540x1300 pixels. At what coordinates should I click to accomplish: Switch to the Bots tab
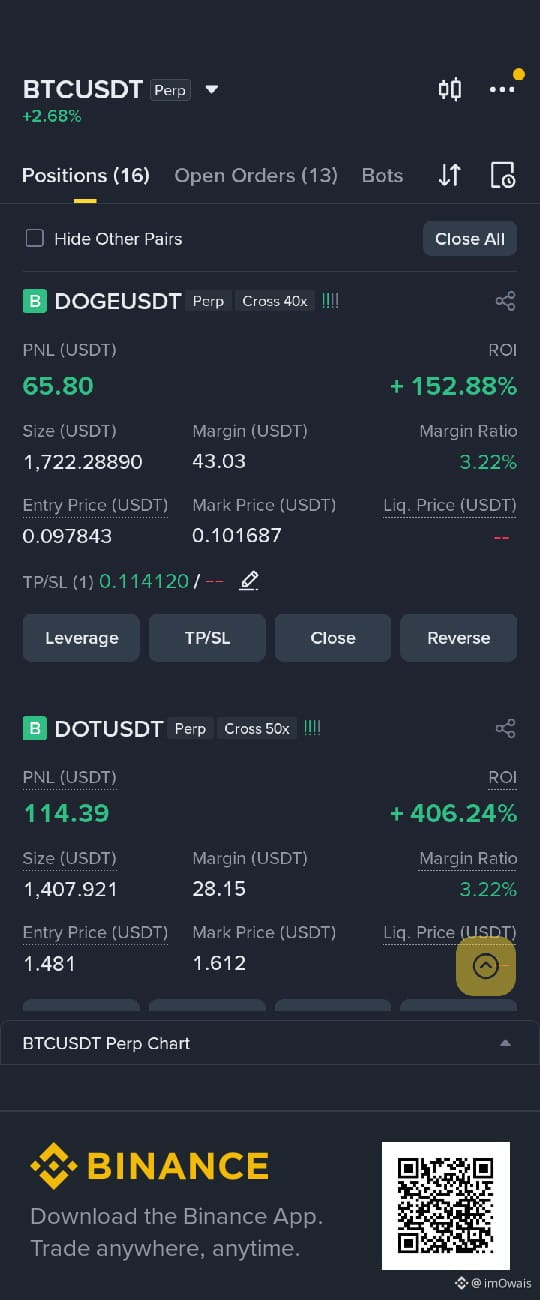coord(382,175)
